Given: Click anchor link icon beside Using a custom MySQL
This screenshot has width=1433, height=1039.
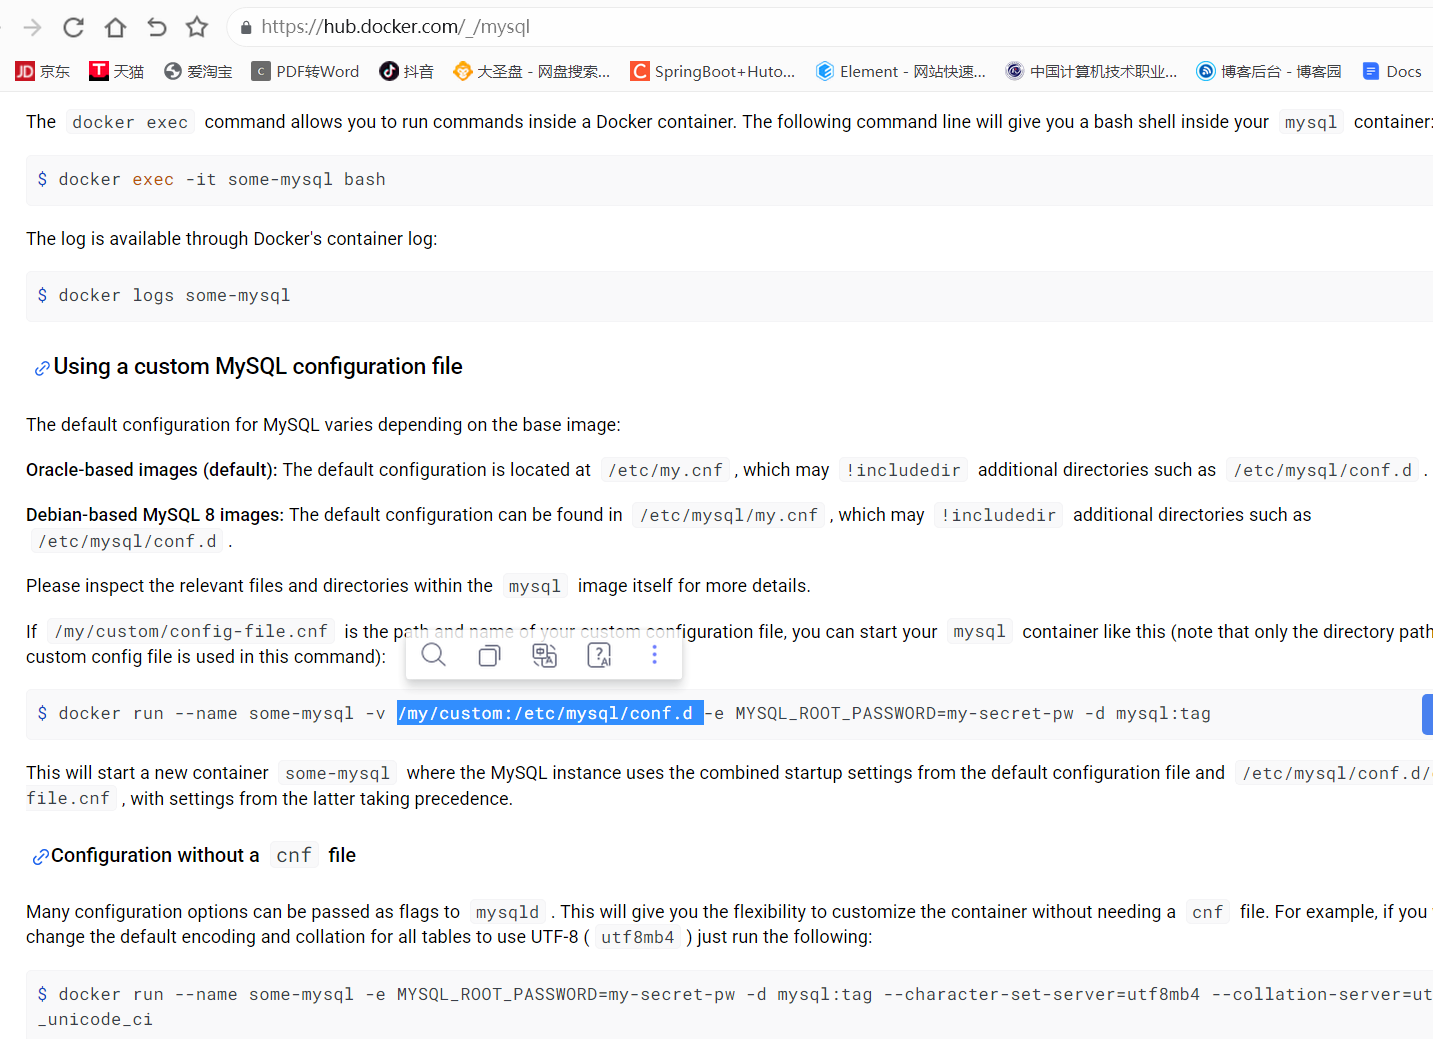Looking at the screenshot, I should point(42,368).
